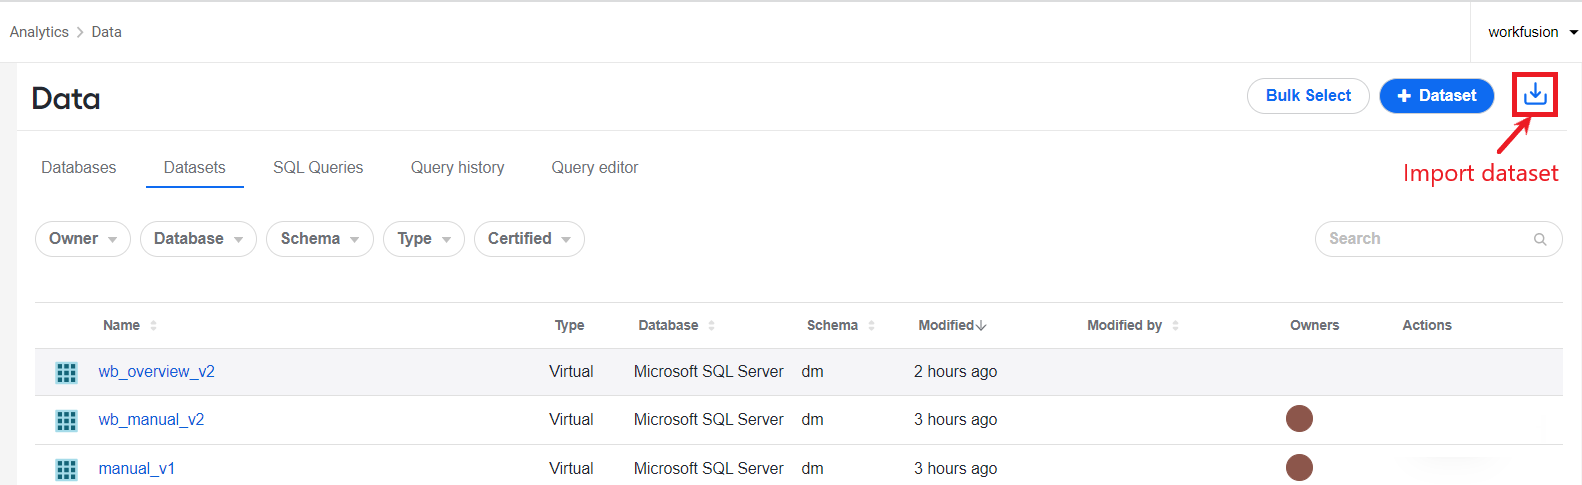Viewport: 1582px width, 485px height.
Task: Click 'Microsoft SQL Server' in wb_overview_v2 row
Action: point(708,372)
